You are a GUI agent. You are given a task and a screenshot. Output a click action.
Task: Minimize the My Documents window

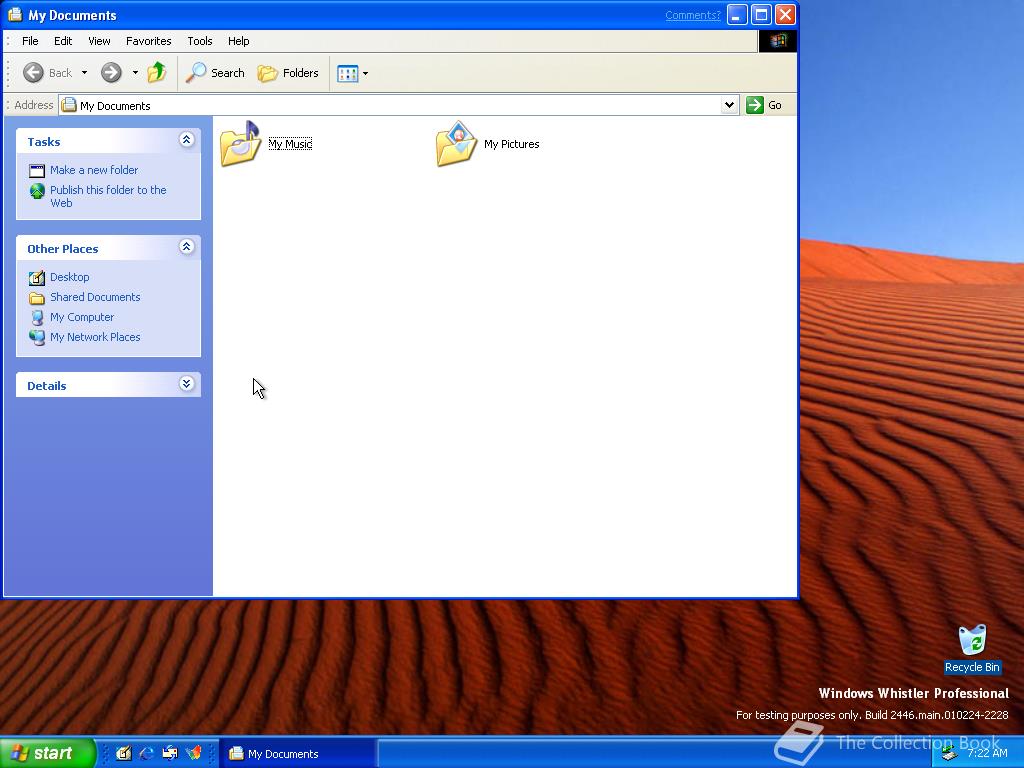click(737, 14)
